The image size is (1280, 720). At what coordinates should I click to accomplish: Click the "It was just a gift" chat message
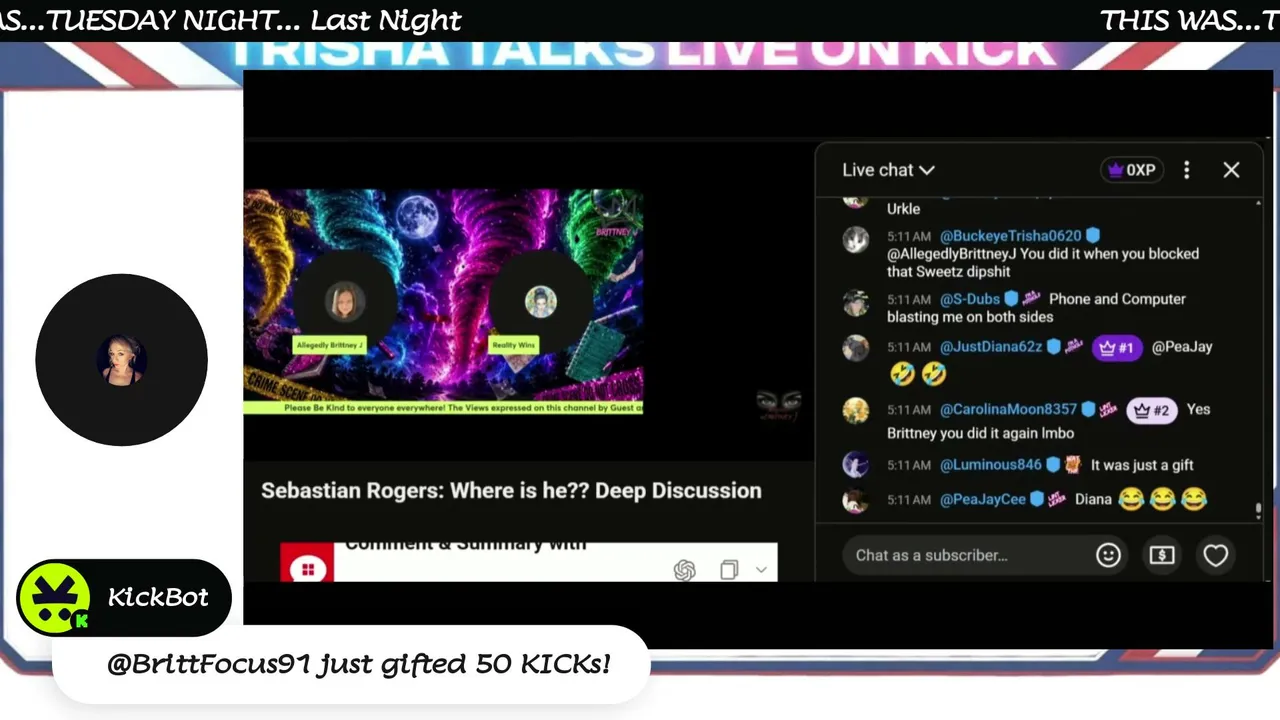click(x=1142, y=465)
